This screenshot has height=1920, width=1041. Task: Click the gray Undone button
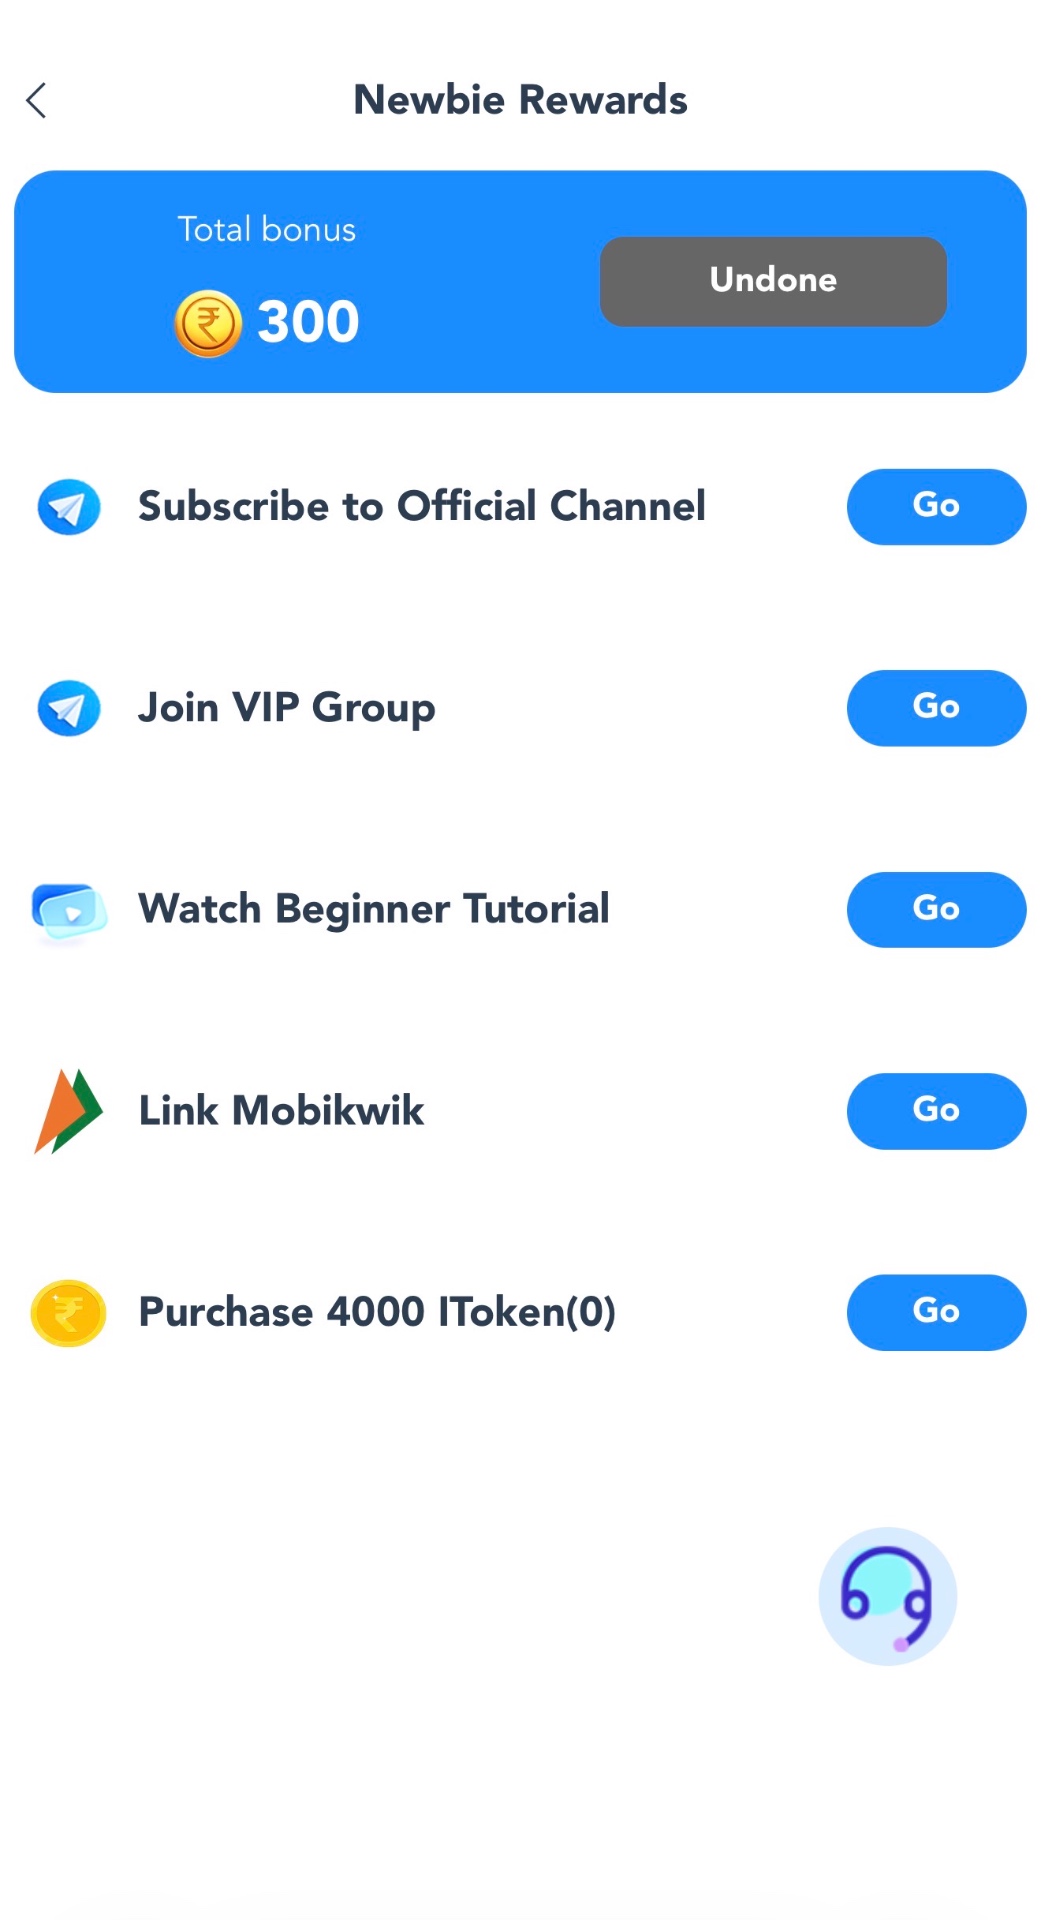click(773, 281)
